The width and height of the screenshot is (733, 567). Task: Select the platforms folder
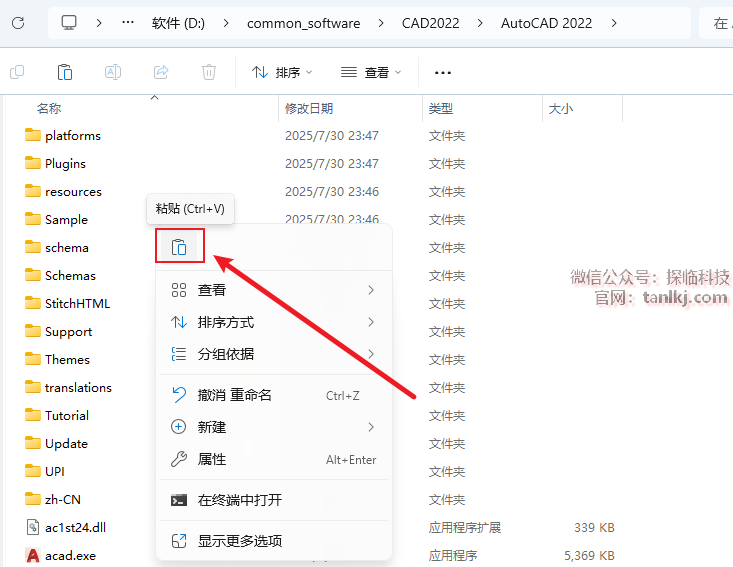pyautogui.click(x=72, y=135)
